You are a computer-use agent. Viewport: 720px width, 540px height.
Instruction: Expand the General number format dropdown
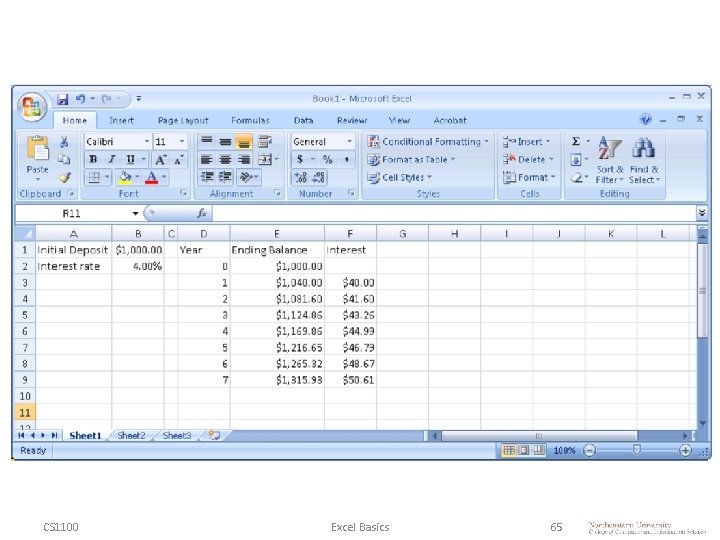[x=349, y=141]
